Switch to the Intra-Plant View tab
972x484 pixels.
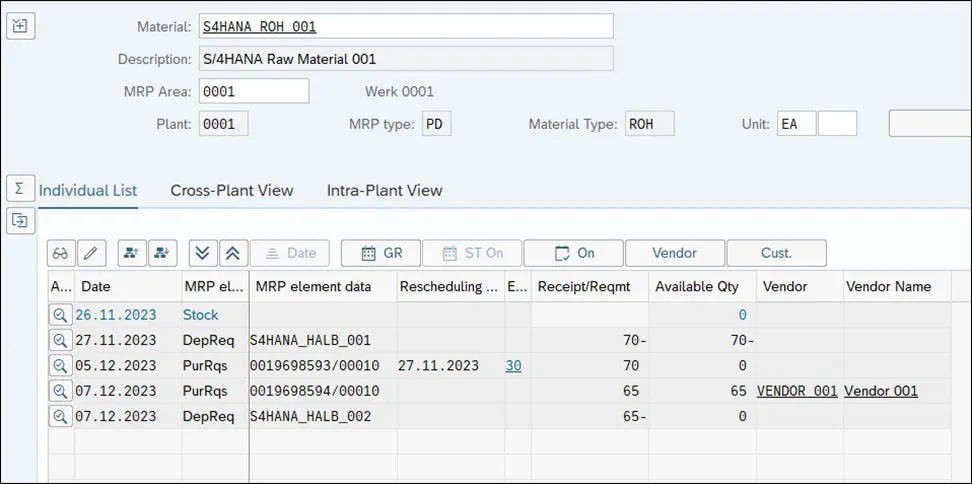385,190
